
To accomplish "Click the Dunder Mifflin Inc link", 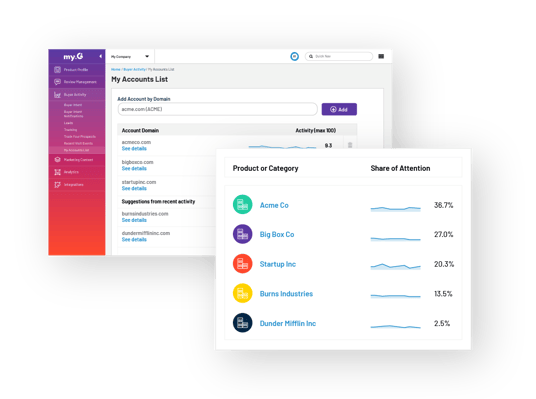I will click(x=288, y=323).
